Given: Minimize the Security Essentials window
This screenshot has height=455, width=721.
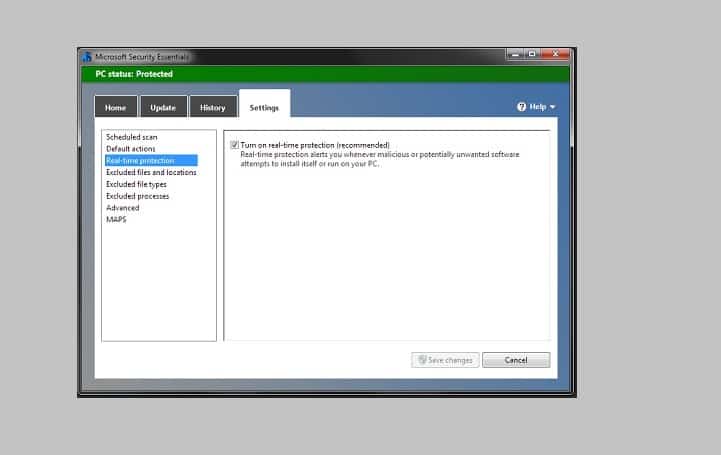Looking at the screenshot, I should pos(515,54).
